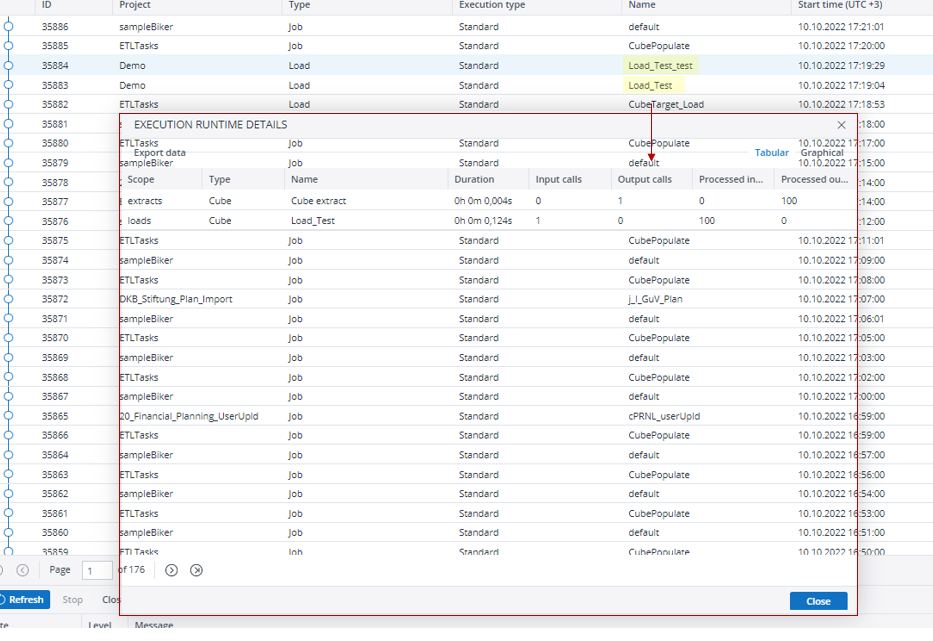Viewport: 933px width, 641px height.
Task: Switch to Graphical view
Action: [822, 153]
